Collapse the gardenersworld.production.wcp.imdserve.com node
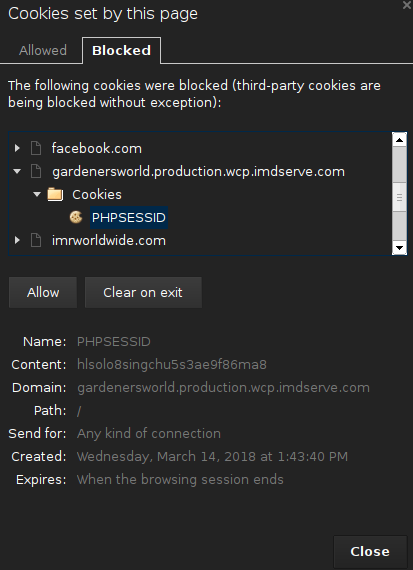 point(17,171)
